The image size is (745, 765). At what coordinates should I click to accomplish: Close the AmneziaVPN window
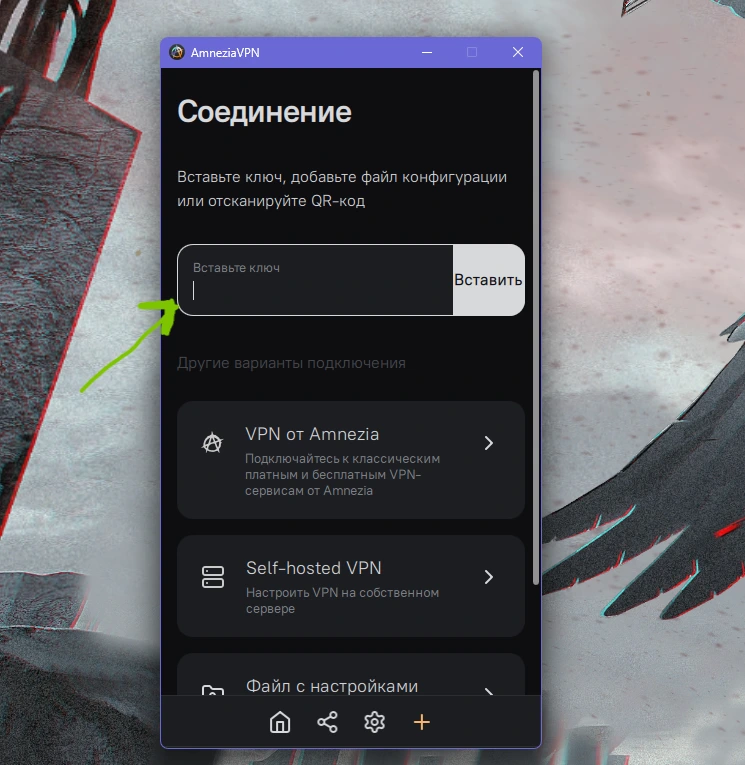pos(518,53)
